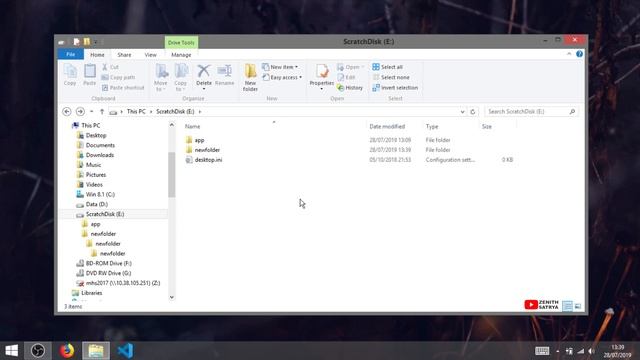This screenshot has height=360, width=640.
Task: Click Select none in ribbon
Action: [x=391, y=77]
